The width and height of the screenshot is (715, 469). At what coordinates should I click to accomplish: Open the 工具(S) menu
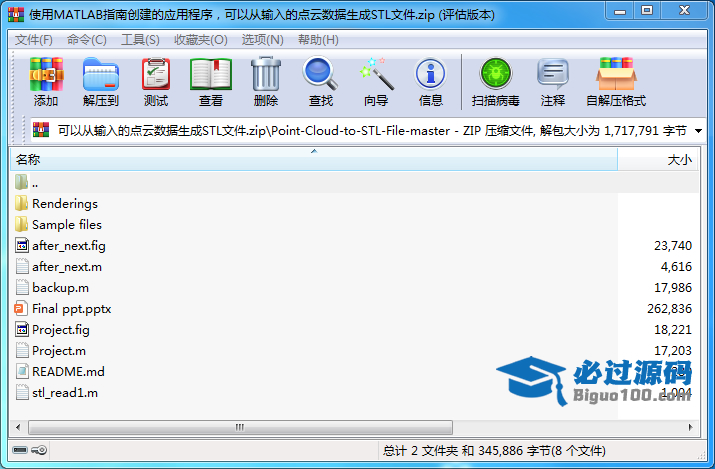pyautogui.click(x=140, y=40)
